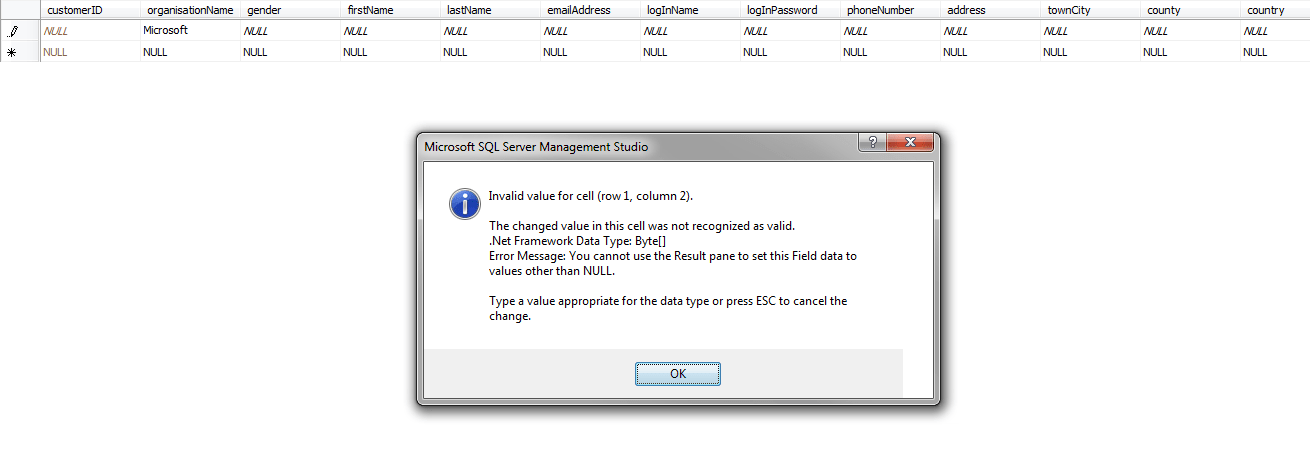
Task: Select the asterisk new row indicator
Action: click(12, 52)
